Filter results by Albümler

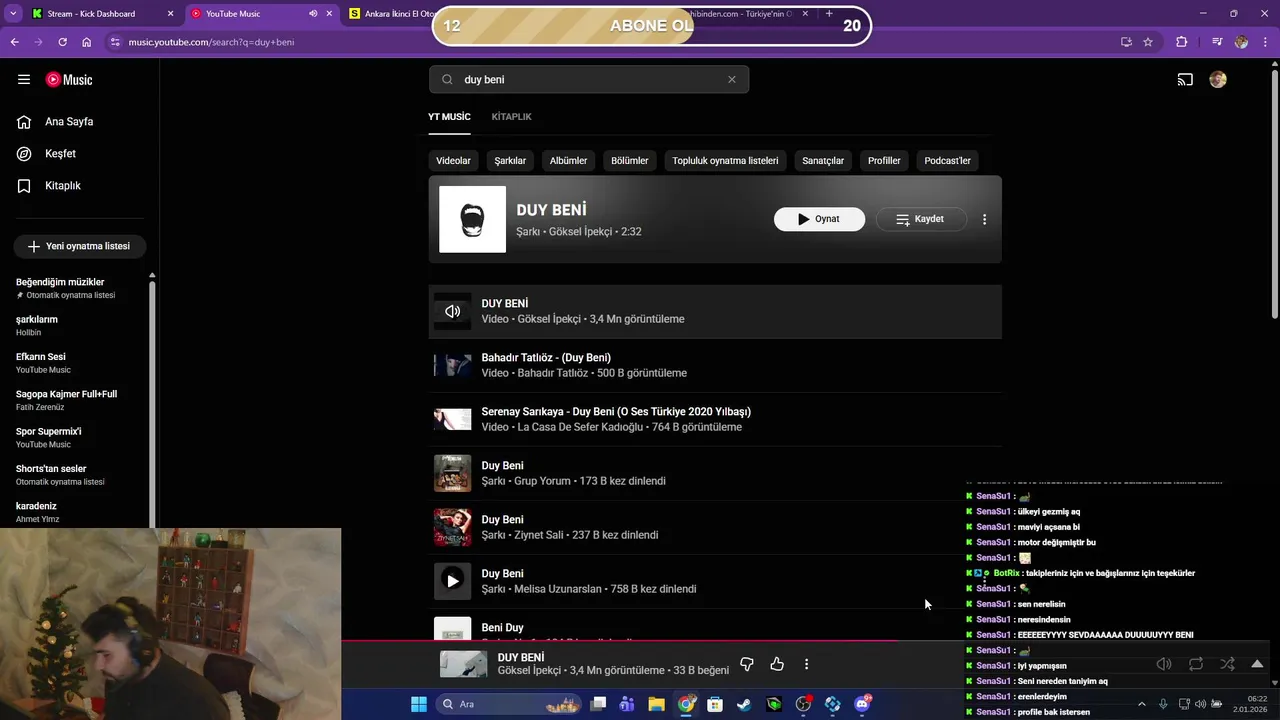568,160
